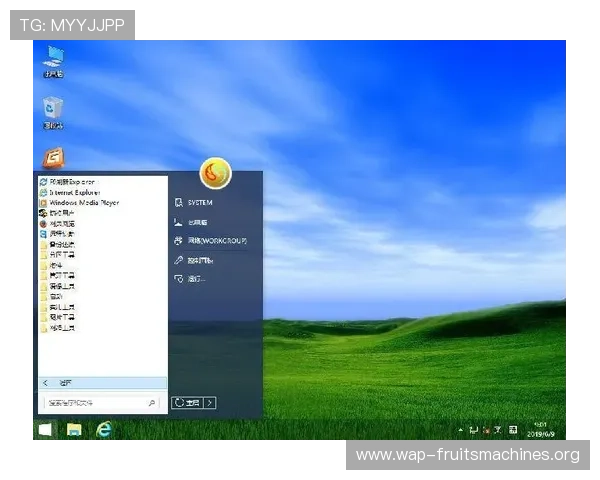This screenshot has height=480, width=600.
Task: Expand the shutdown options arrow
Action: [x=210, y=402]
